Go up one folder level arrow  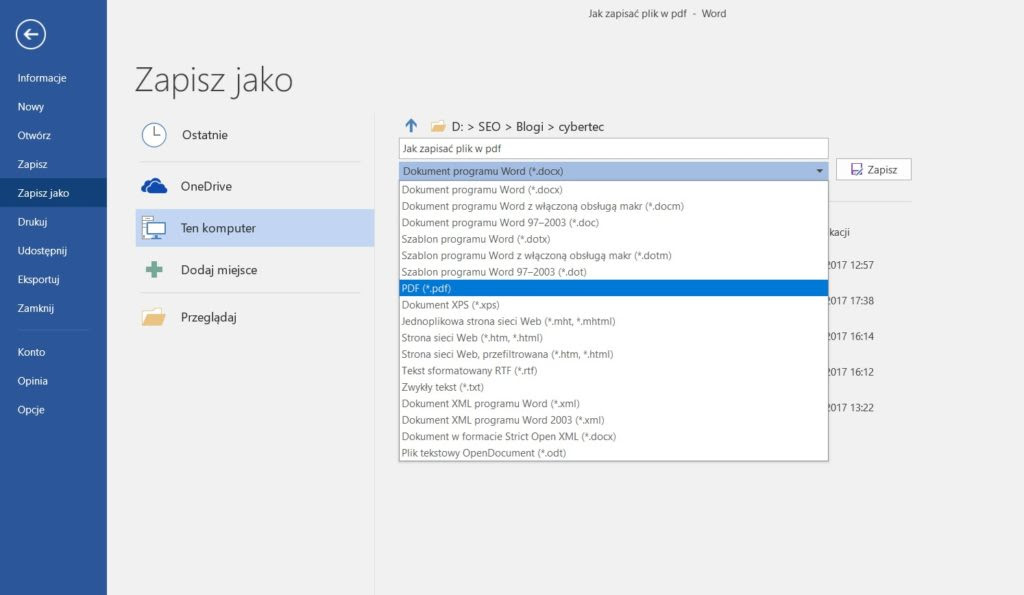(411, 125)
